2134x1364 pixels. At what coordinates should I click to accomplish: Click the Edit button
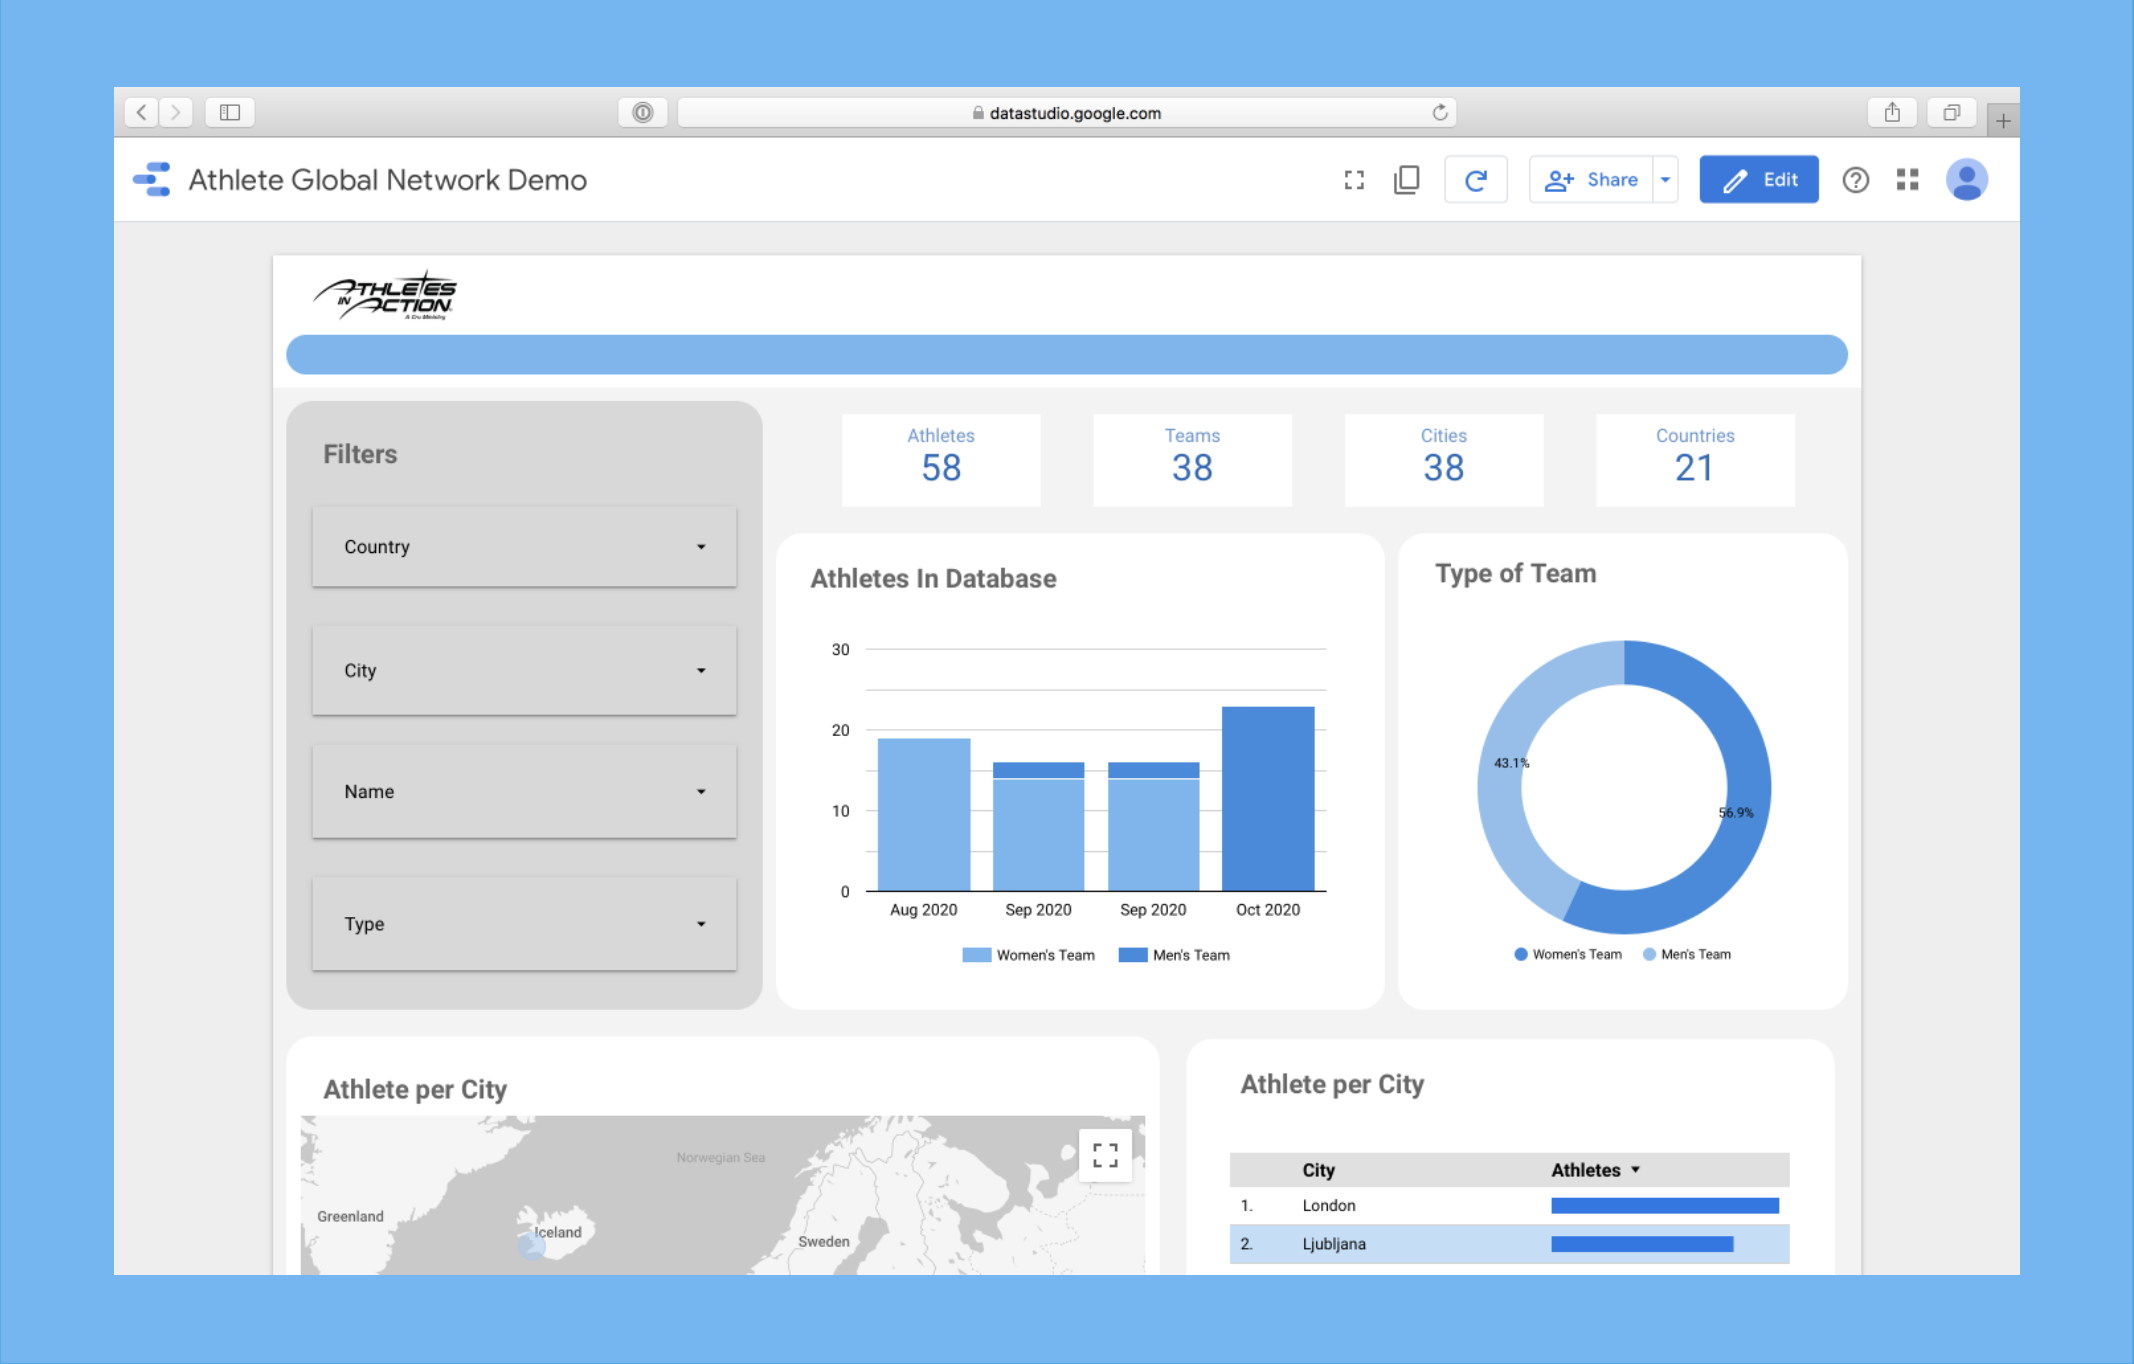click(x=1758, y=180)
